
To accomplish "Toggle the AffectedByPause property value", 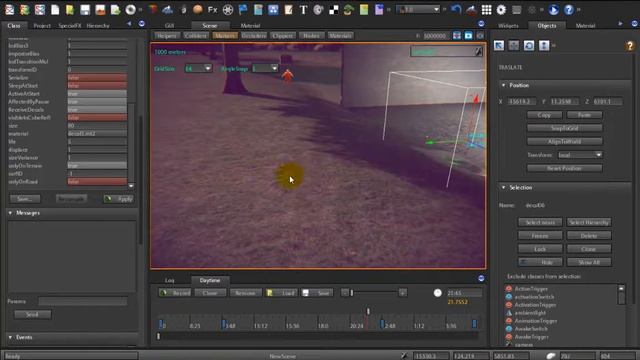I will (97, 102).
